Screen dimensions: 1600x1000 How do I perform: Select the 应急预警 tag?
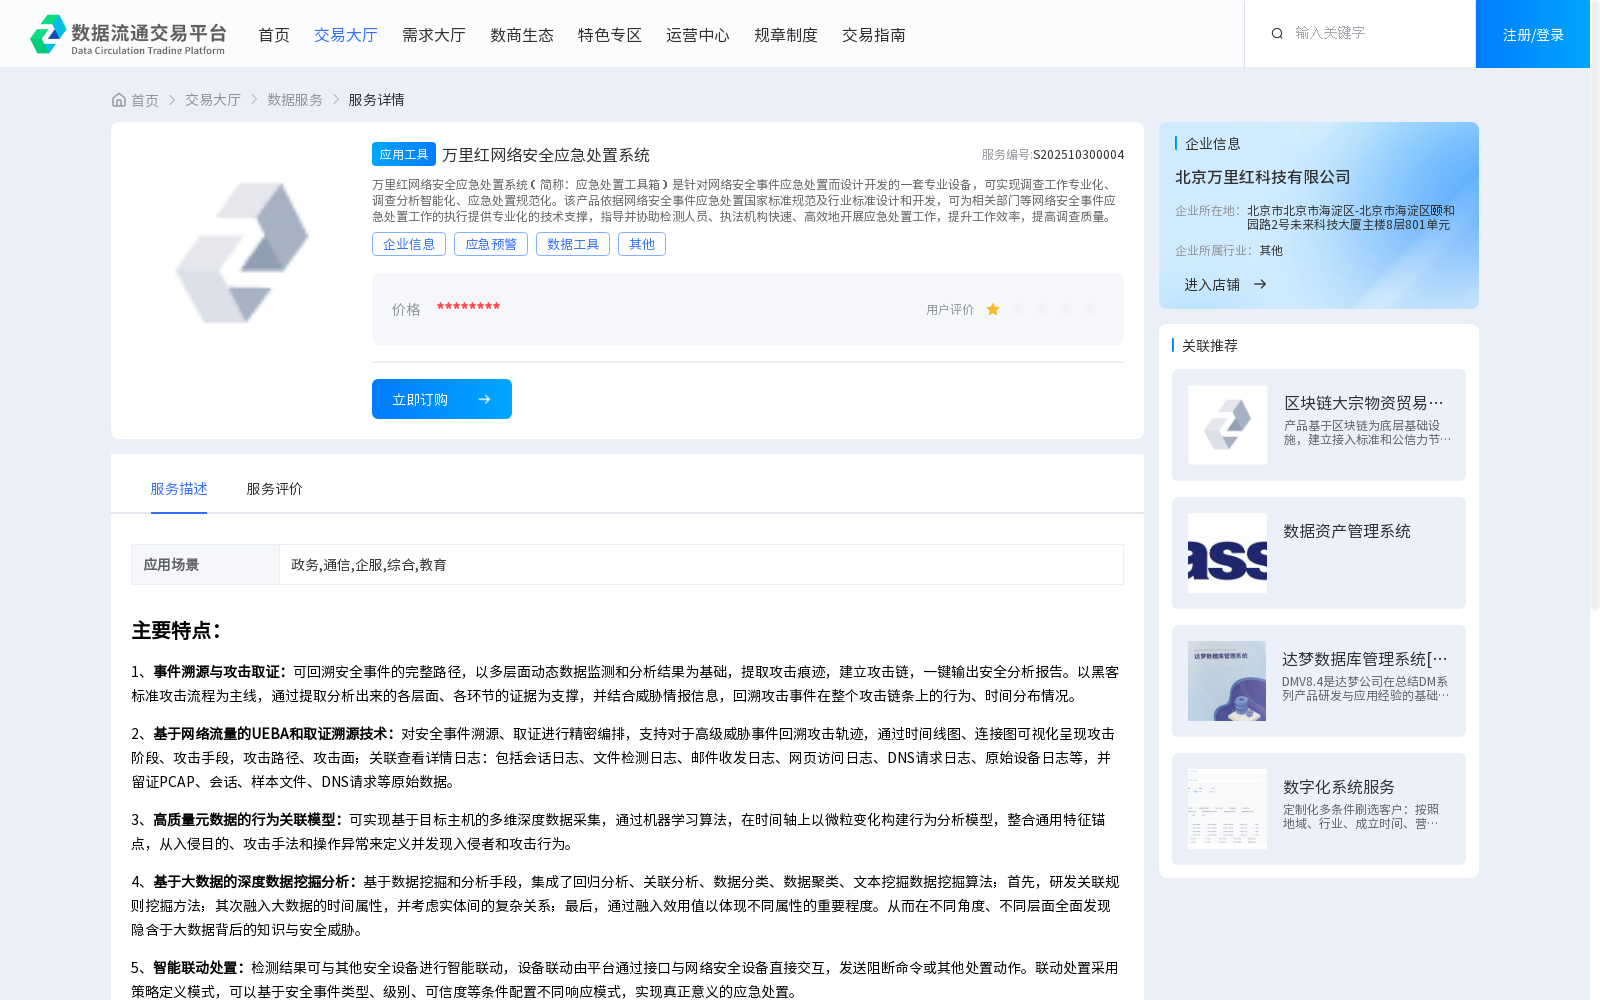(491, 244)
